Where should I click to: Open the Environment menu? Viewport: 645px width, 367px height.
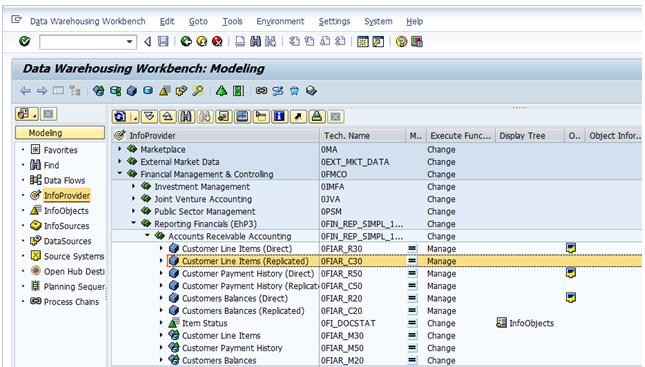coord(281,21)
